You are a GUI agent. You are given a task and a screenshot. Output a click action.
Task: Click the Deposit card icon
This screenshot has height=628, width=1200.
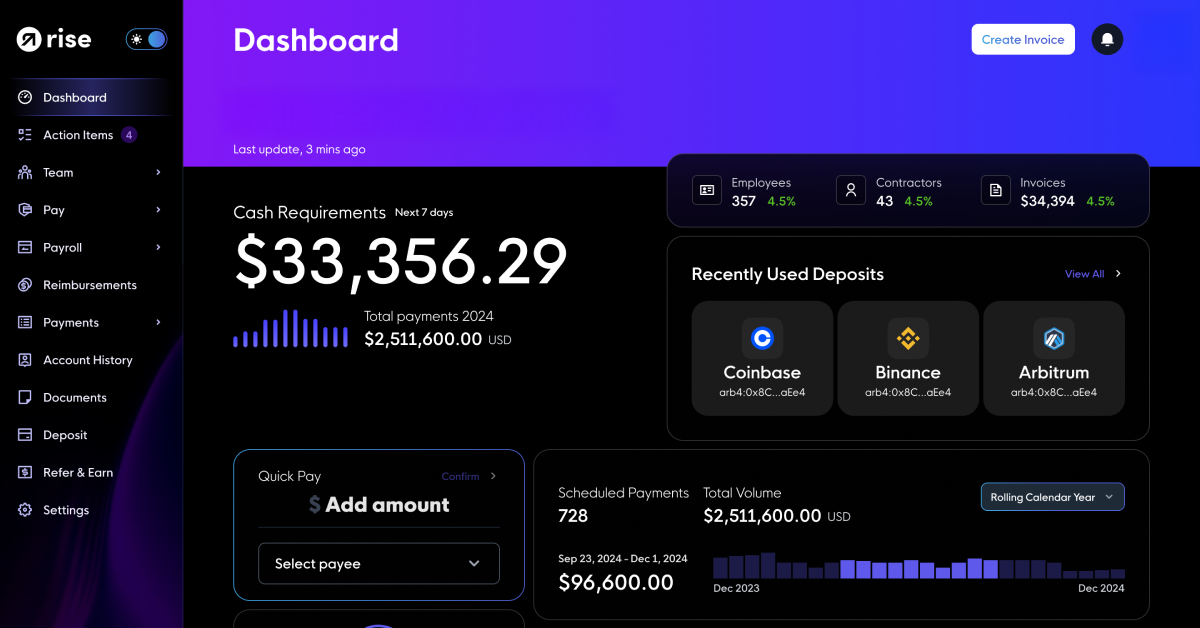(25, 435)
